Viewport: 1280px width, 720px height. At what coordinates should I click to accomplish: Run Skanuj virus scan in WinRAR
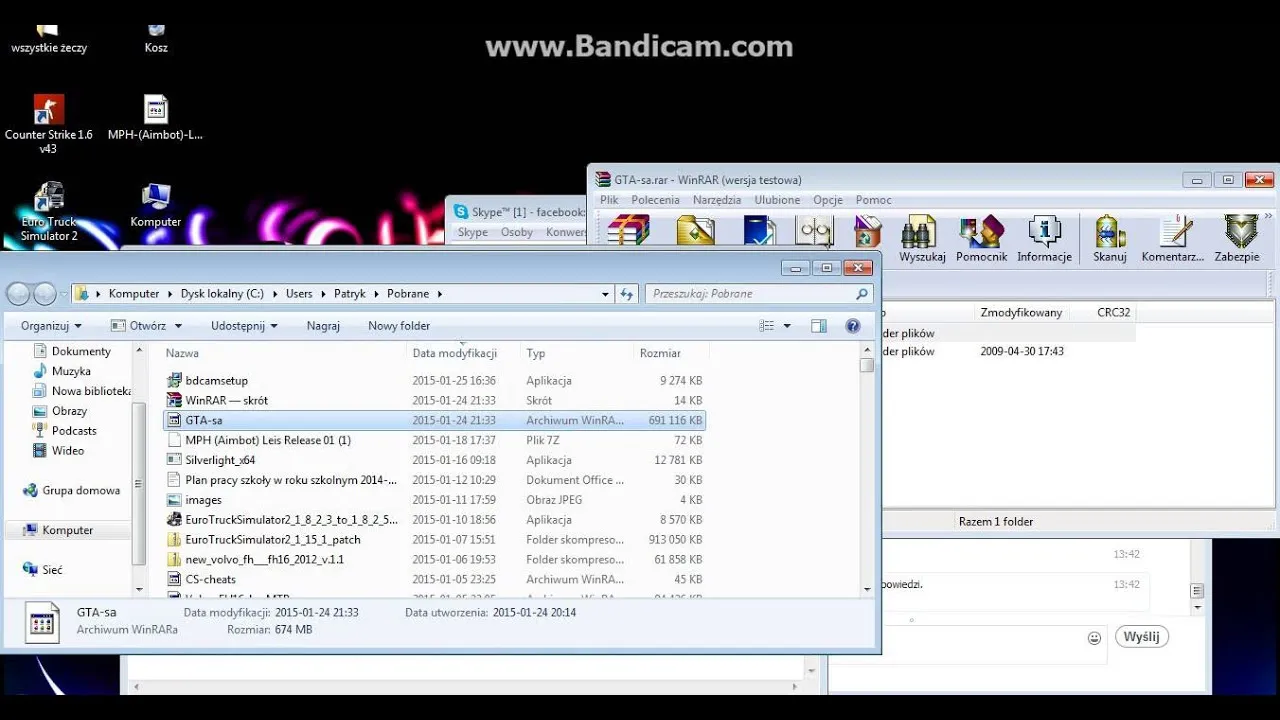[x=1110, y=231]
